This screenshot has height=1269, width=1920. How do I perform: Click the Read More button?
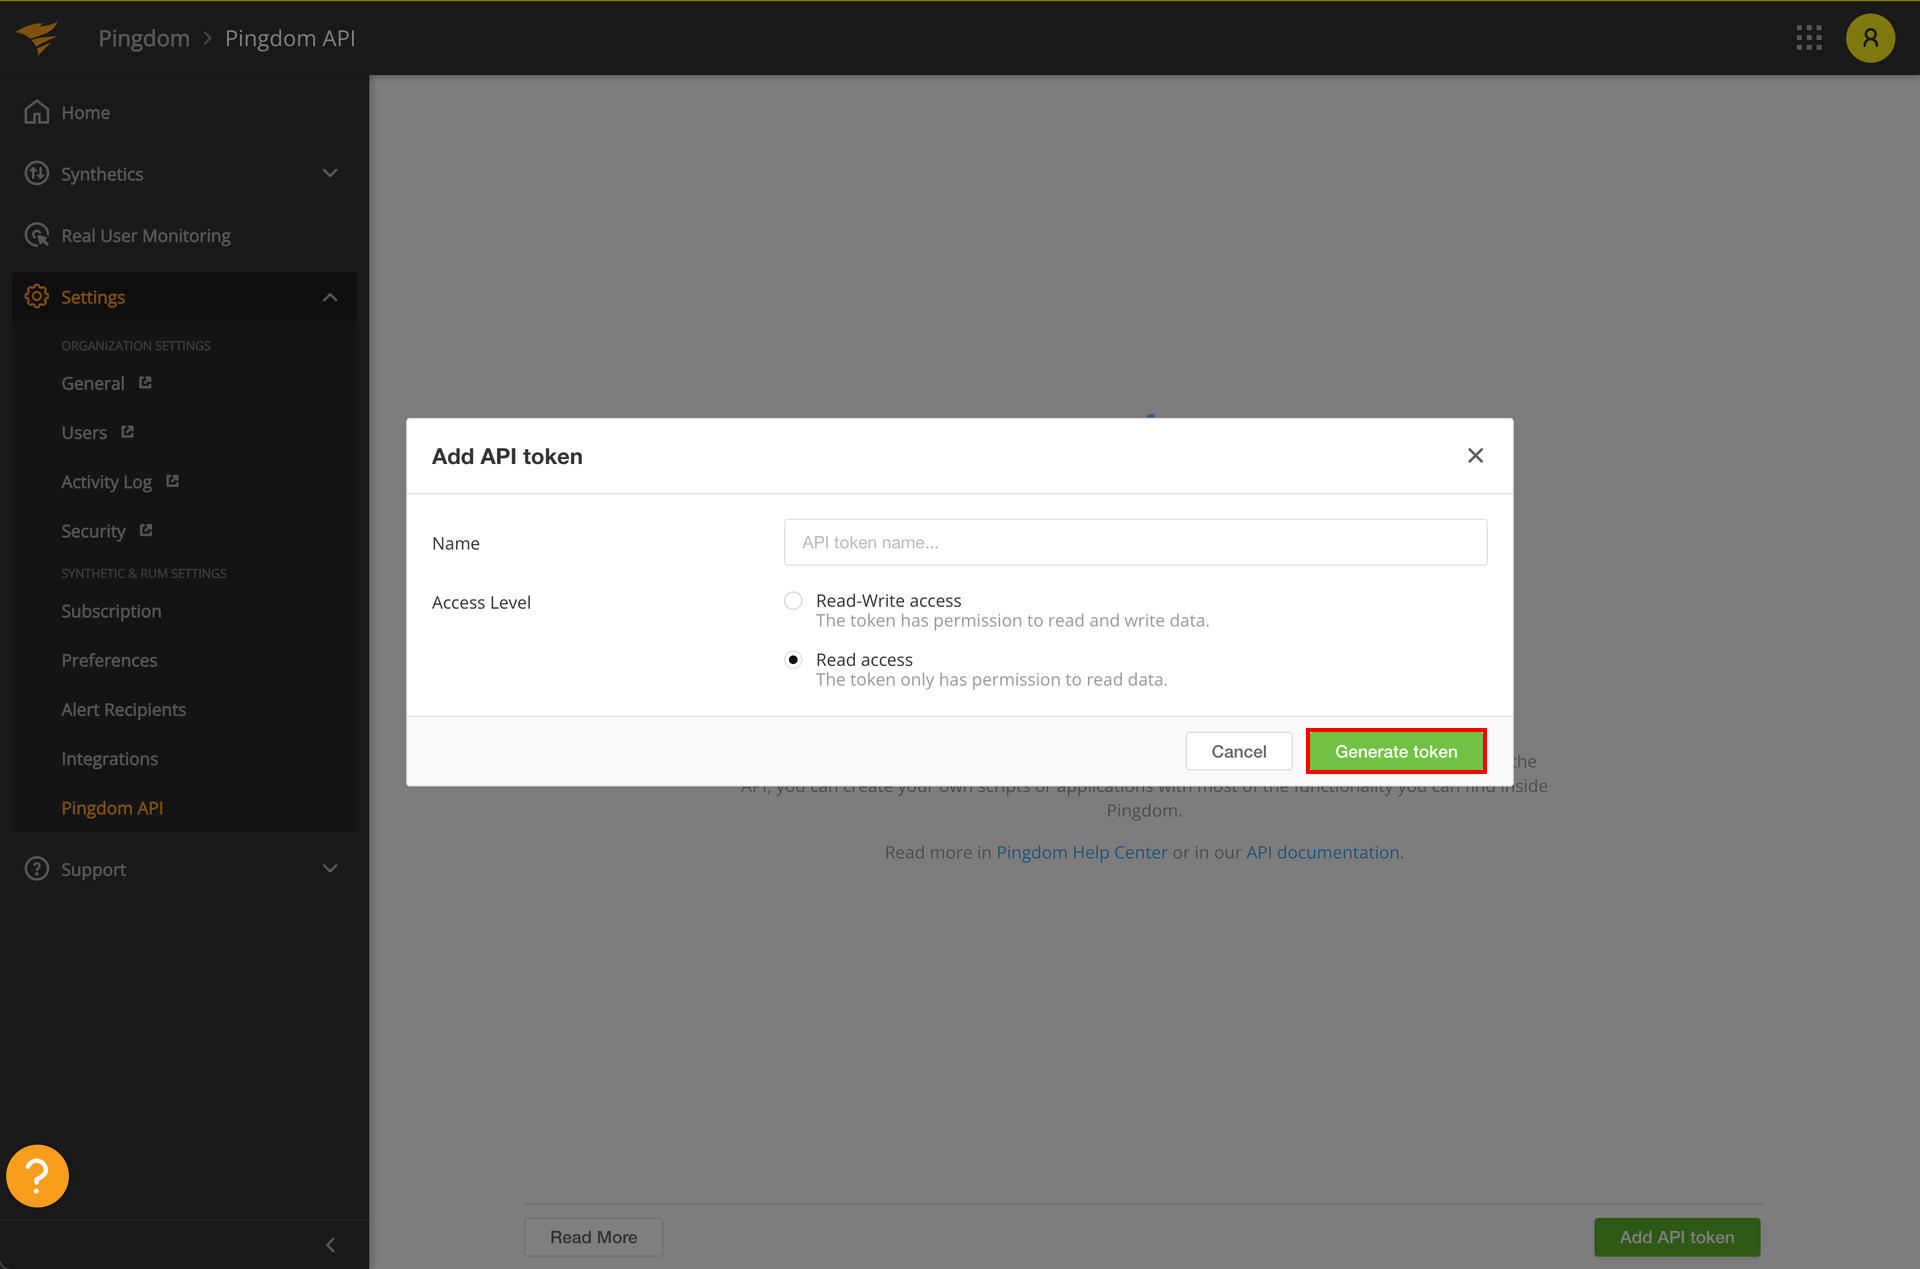[593, 1237]
